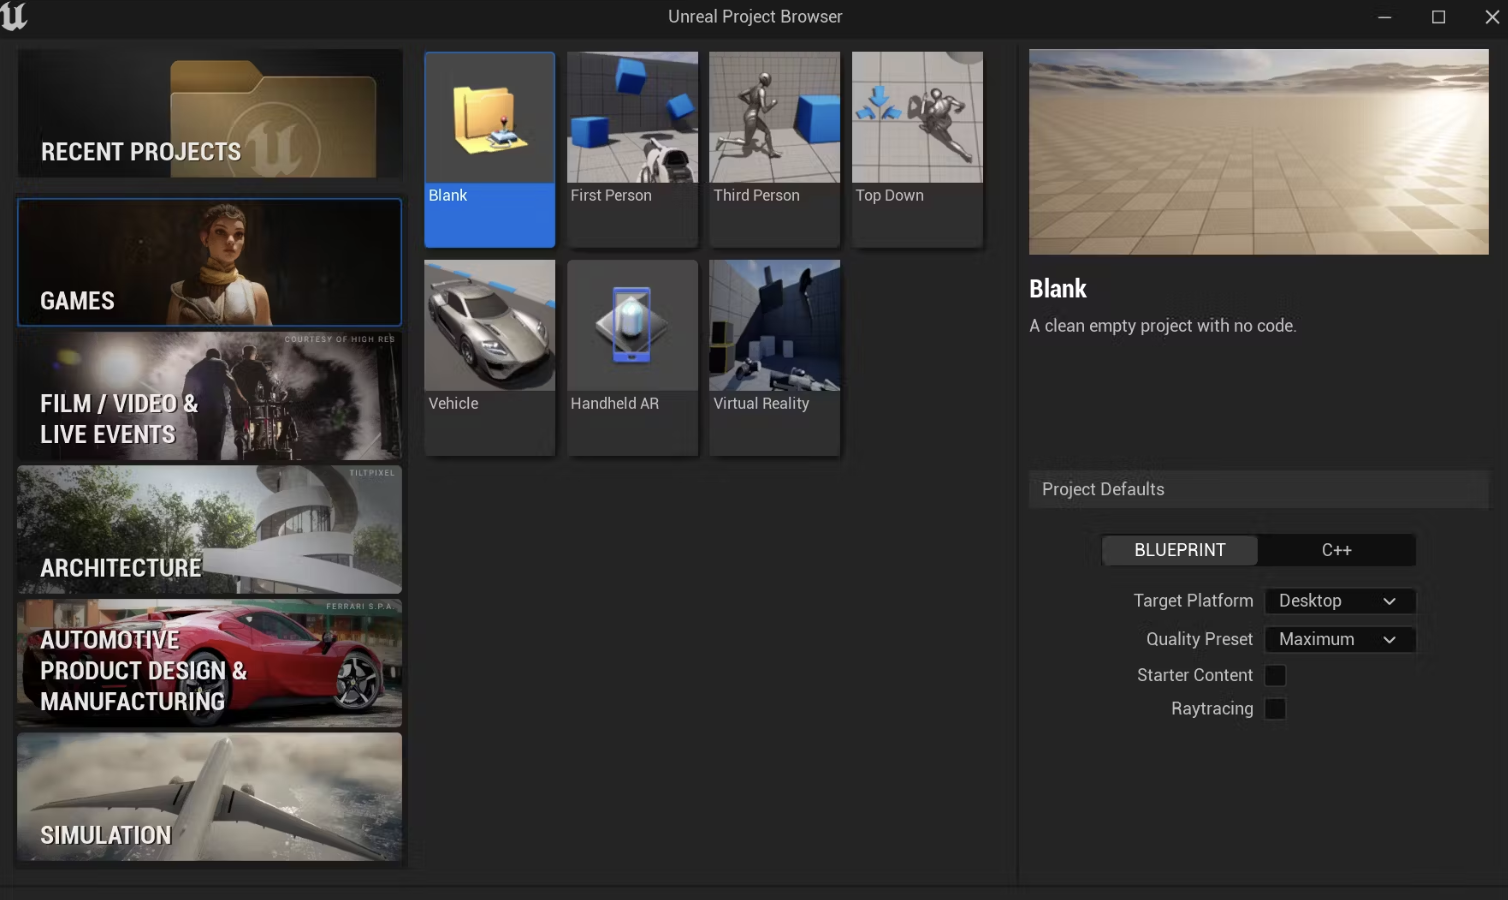Open the Target Platform dropdown
Image resolution: width=1508 pixels, height=900 pixels.
click(1340, 601)
